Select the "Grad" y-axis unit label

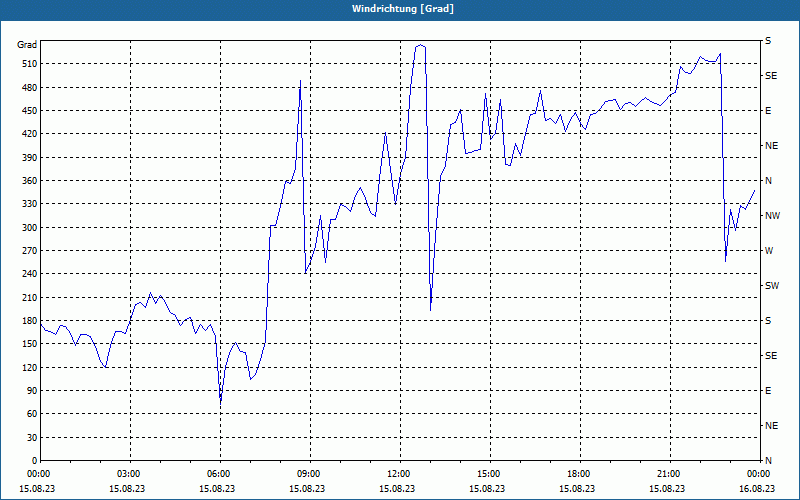click(x=27, y=45)
